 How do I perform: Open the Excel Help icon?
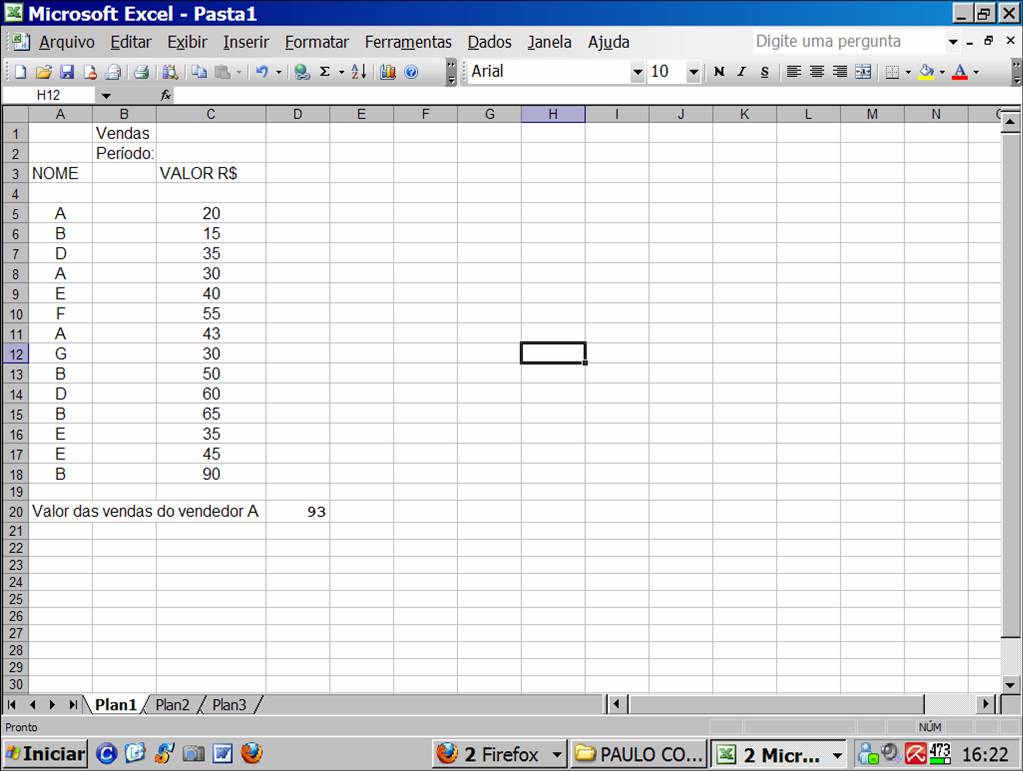[409, 71]
